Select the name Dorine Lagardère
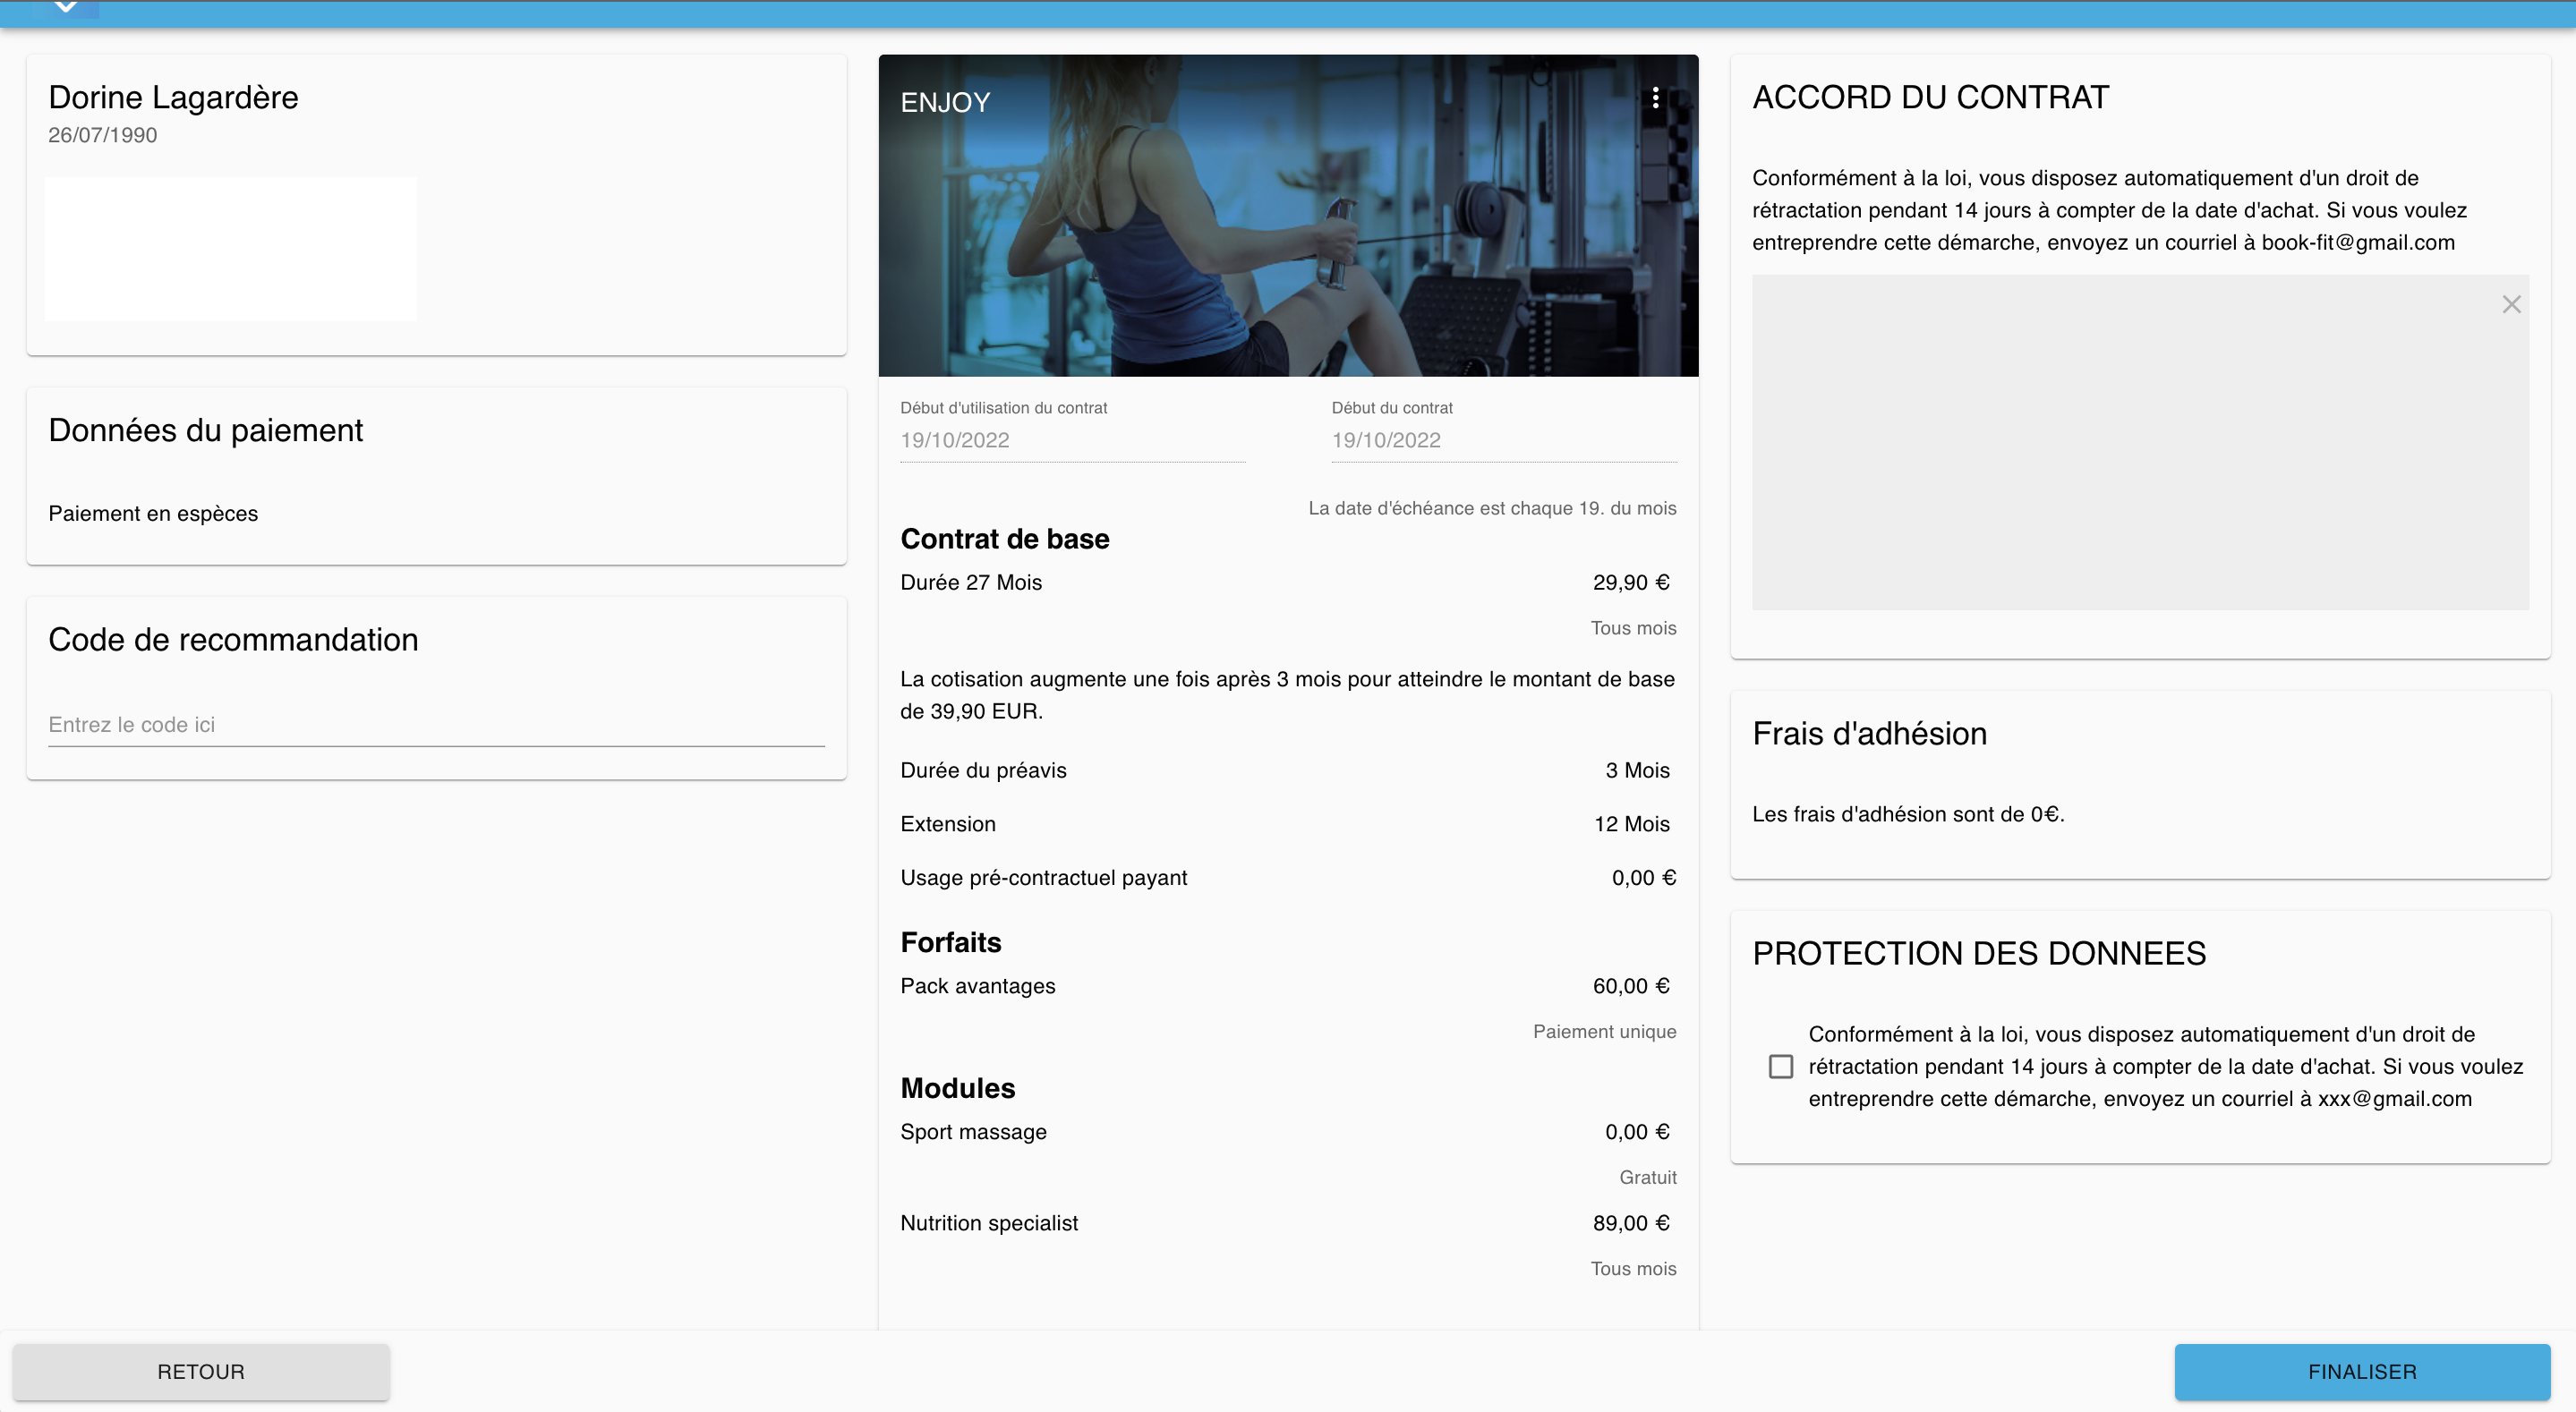 (x=173, y=97)
